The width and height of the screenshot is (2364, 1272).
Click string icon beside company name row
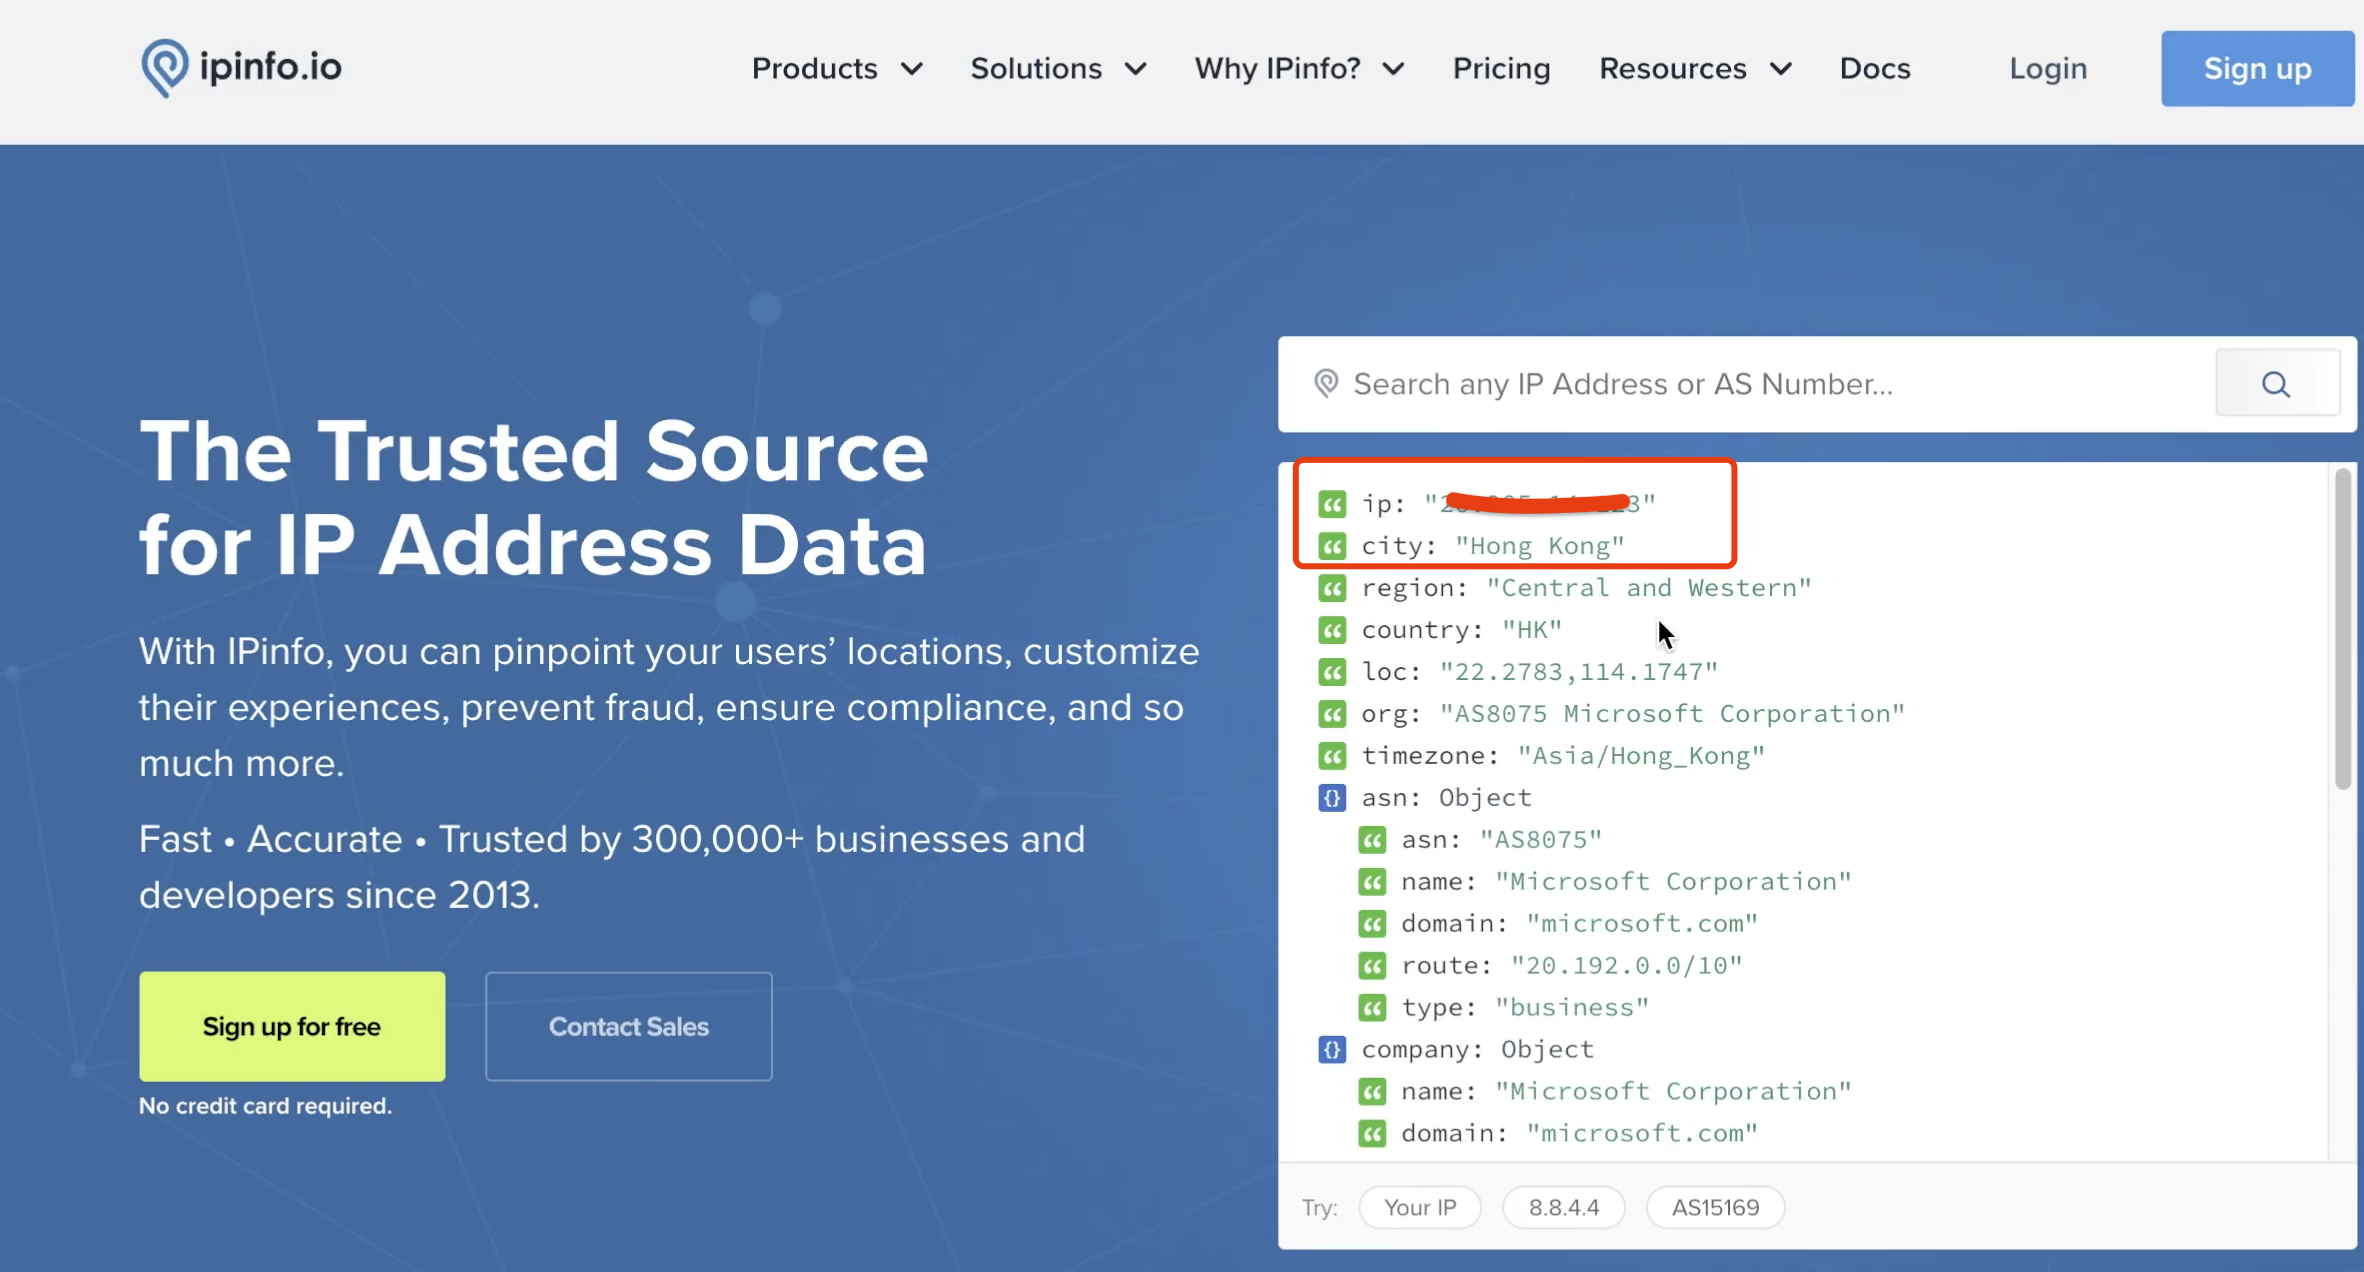pyautogui.click(x=1372, y=1092)
